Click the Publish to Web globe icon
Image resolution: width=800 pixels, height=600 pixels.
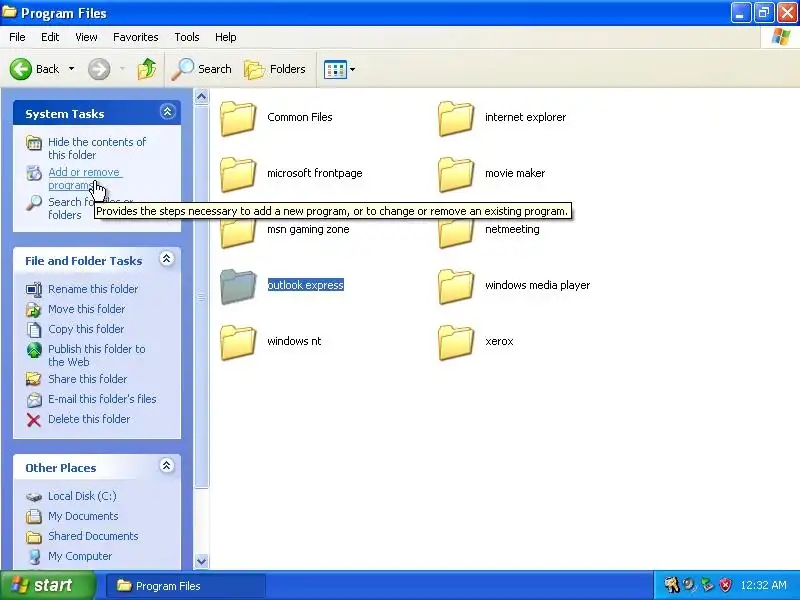(x=34, y=350)
